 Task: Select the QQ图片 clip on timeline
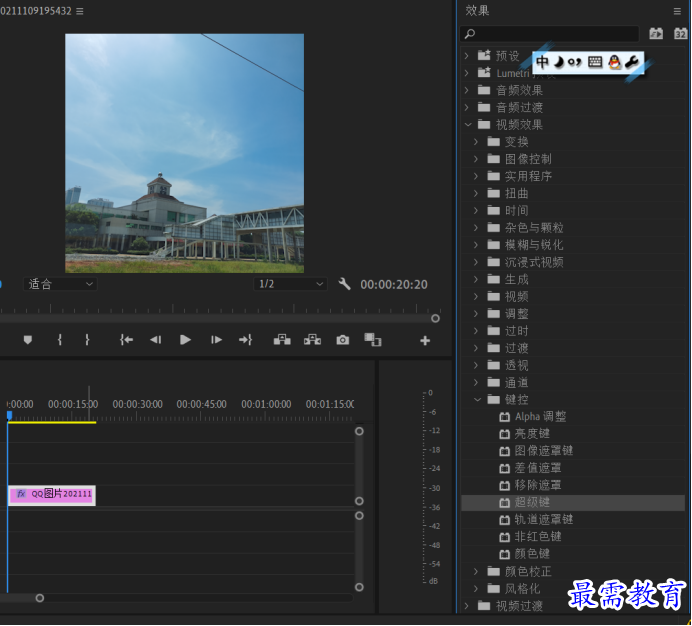[x=52, y=495]
